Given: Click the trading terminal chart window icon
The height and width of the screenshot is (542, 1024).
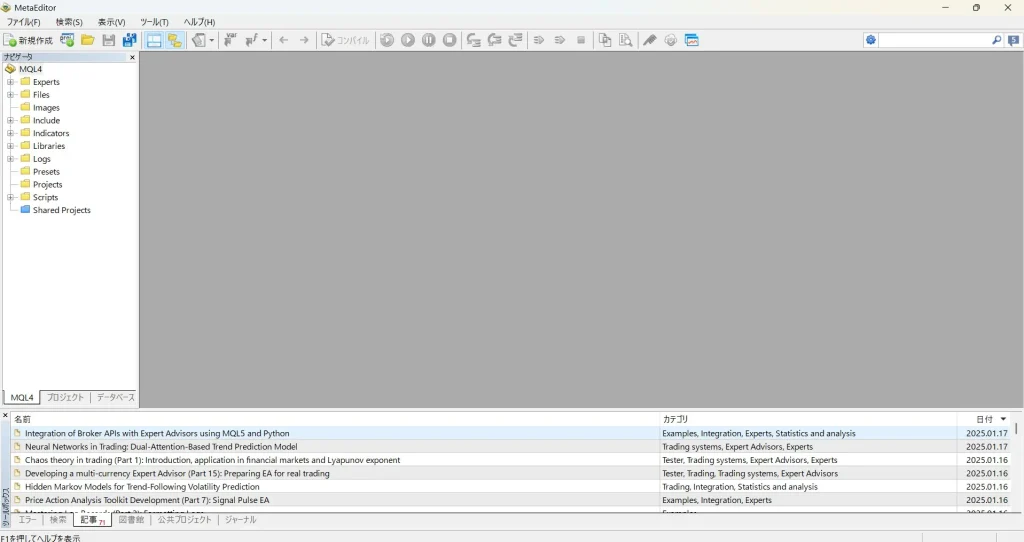Looking at the screenshot, I should (692, 40).
